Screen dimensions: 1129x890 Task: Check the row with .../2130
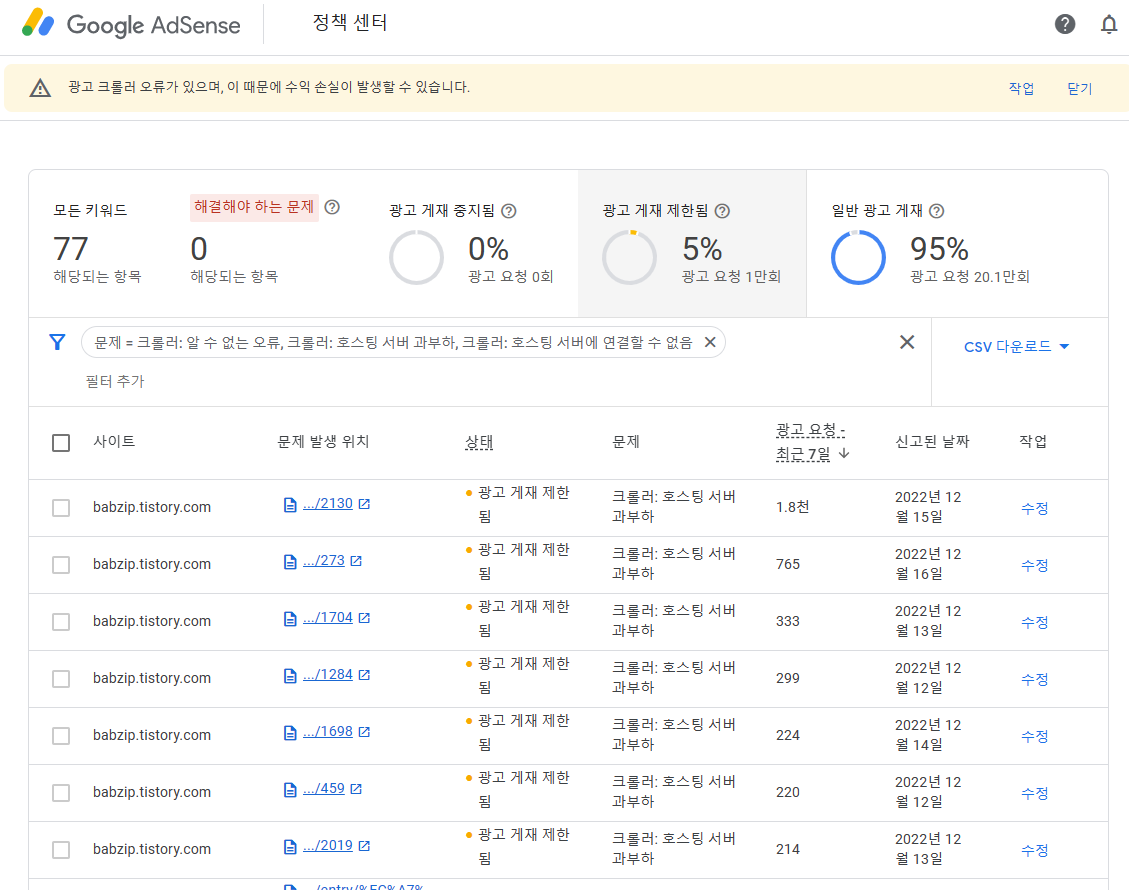point(61,508)
